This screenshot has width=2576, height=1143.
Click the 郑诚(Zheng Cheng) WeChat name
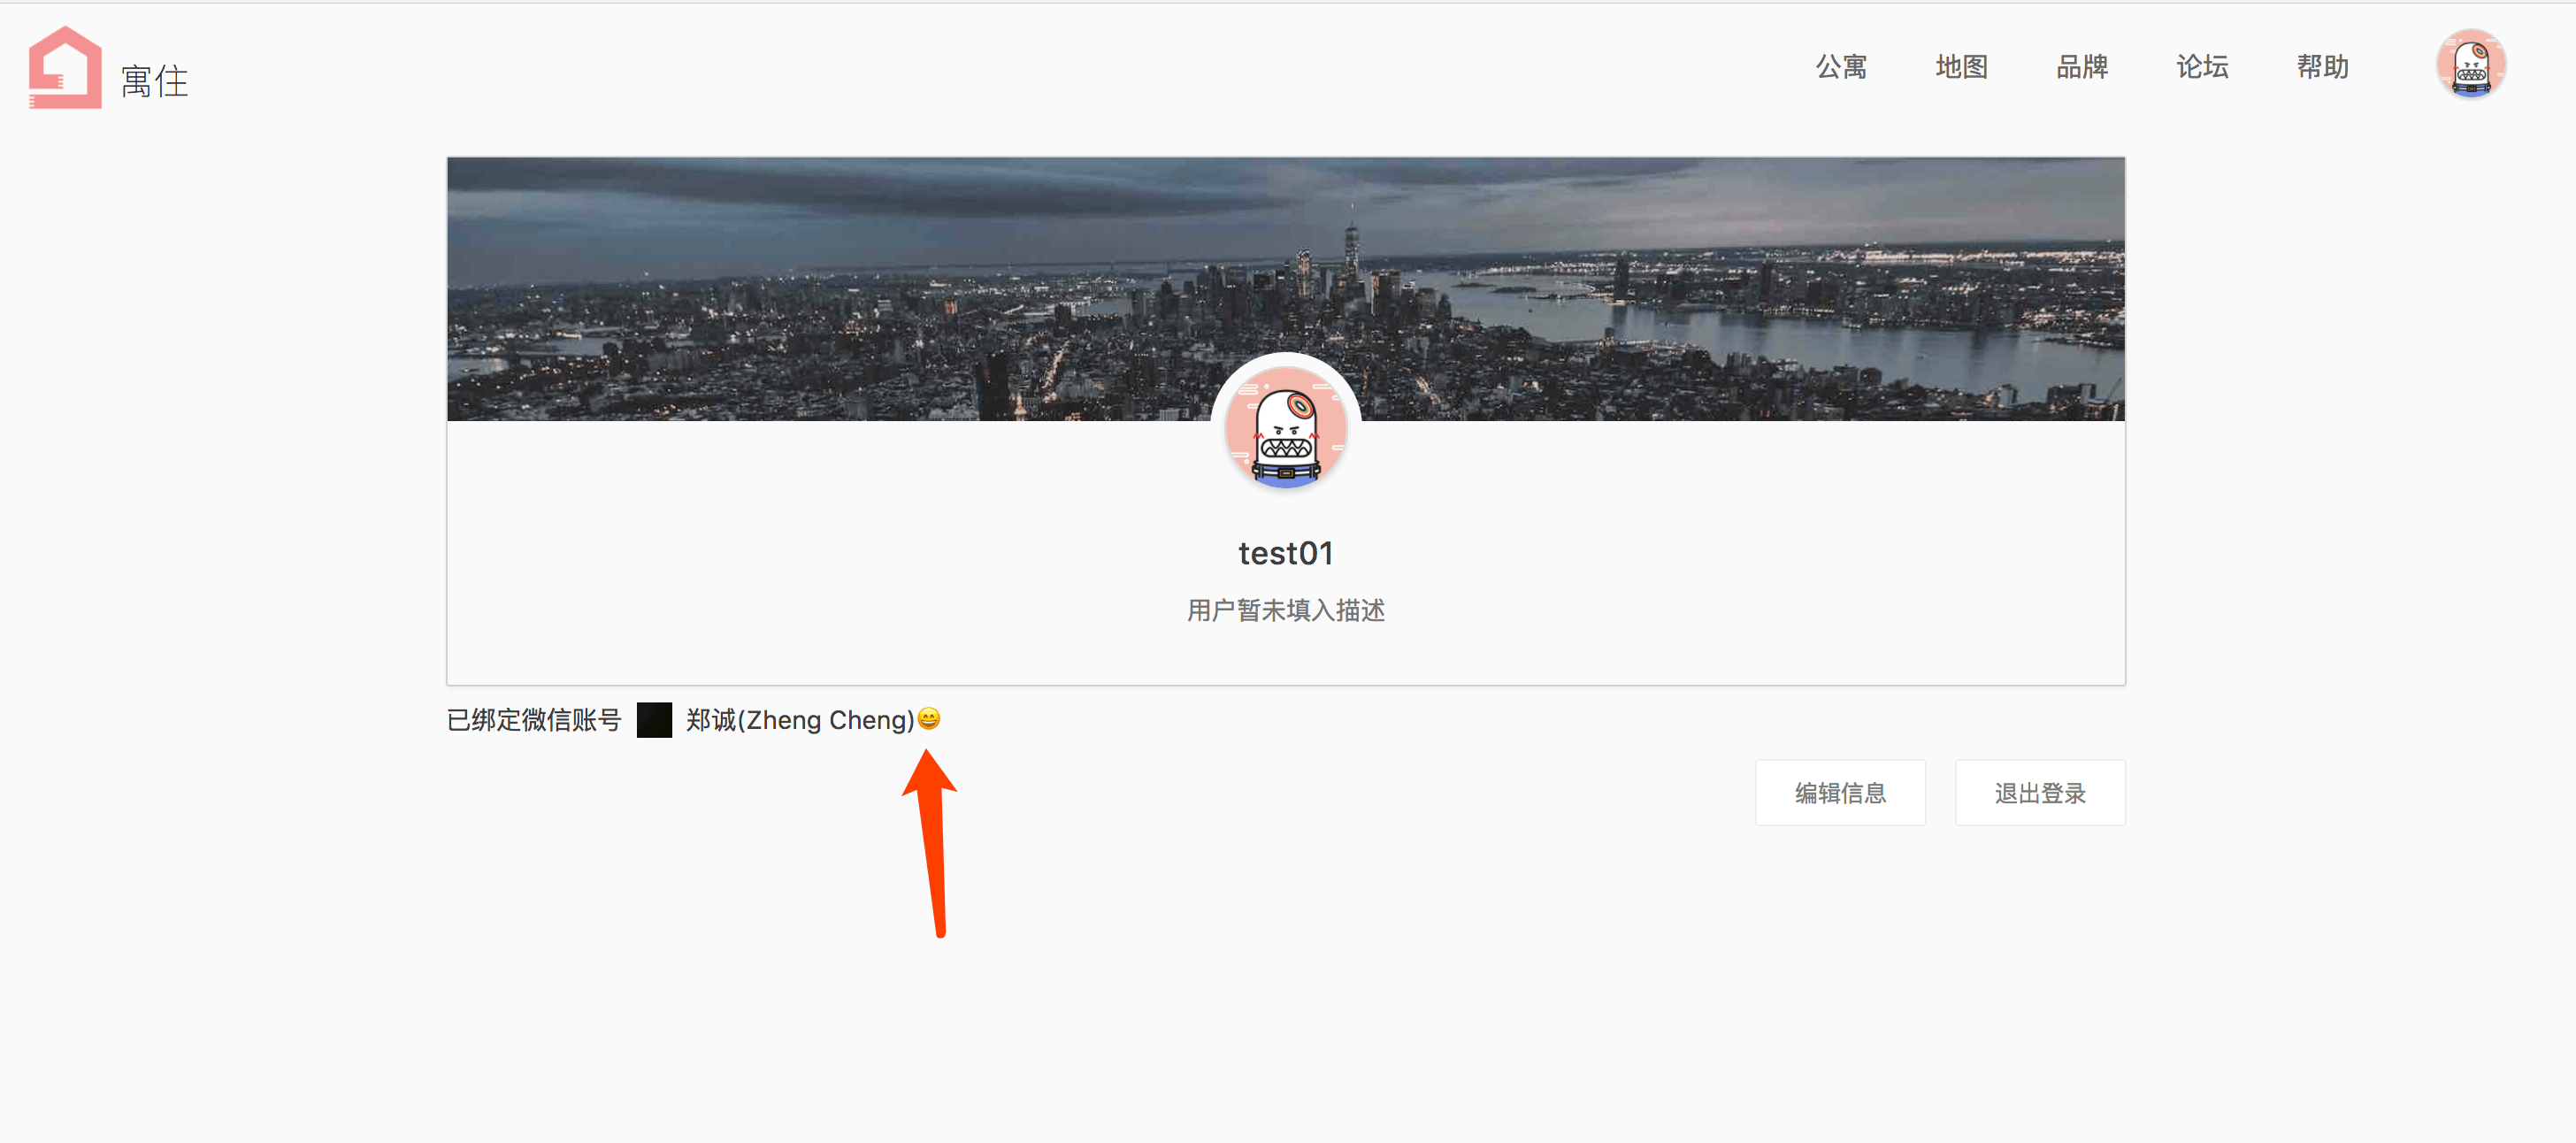tap(799, 720)
